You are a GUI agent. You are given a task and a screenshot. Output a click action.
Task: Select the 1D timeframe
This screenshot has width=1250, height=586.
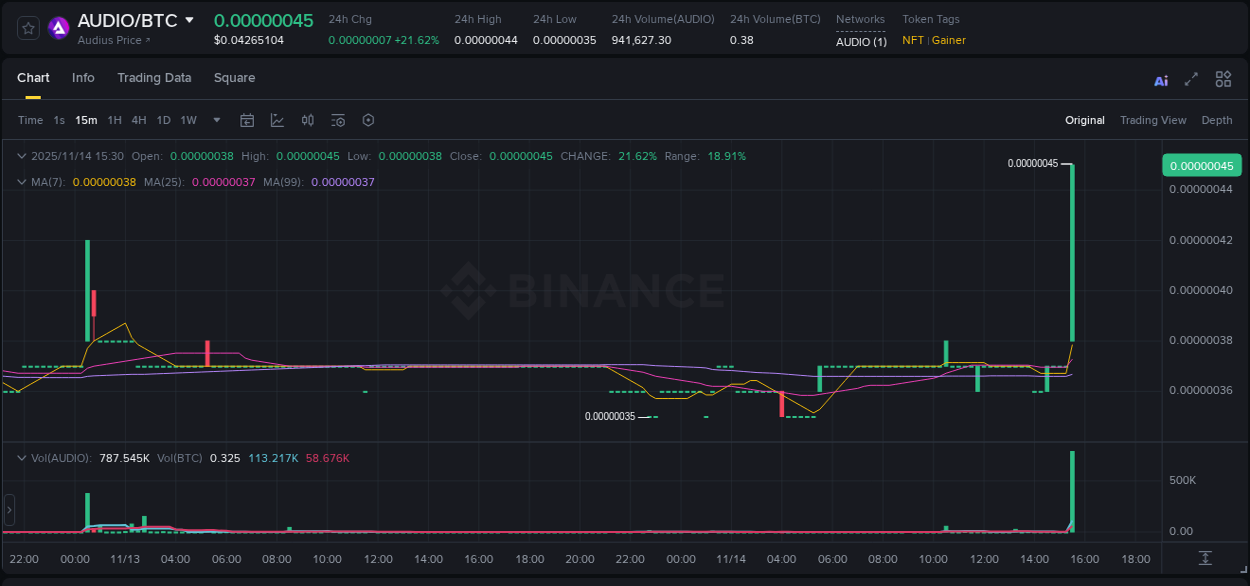(163, 120)
